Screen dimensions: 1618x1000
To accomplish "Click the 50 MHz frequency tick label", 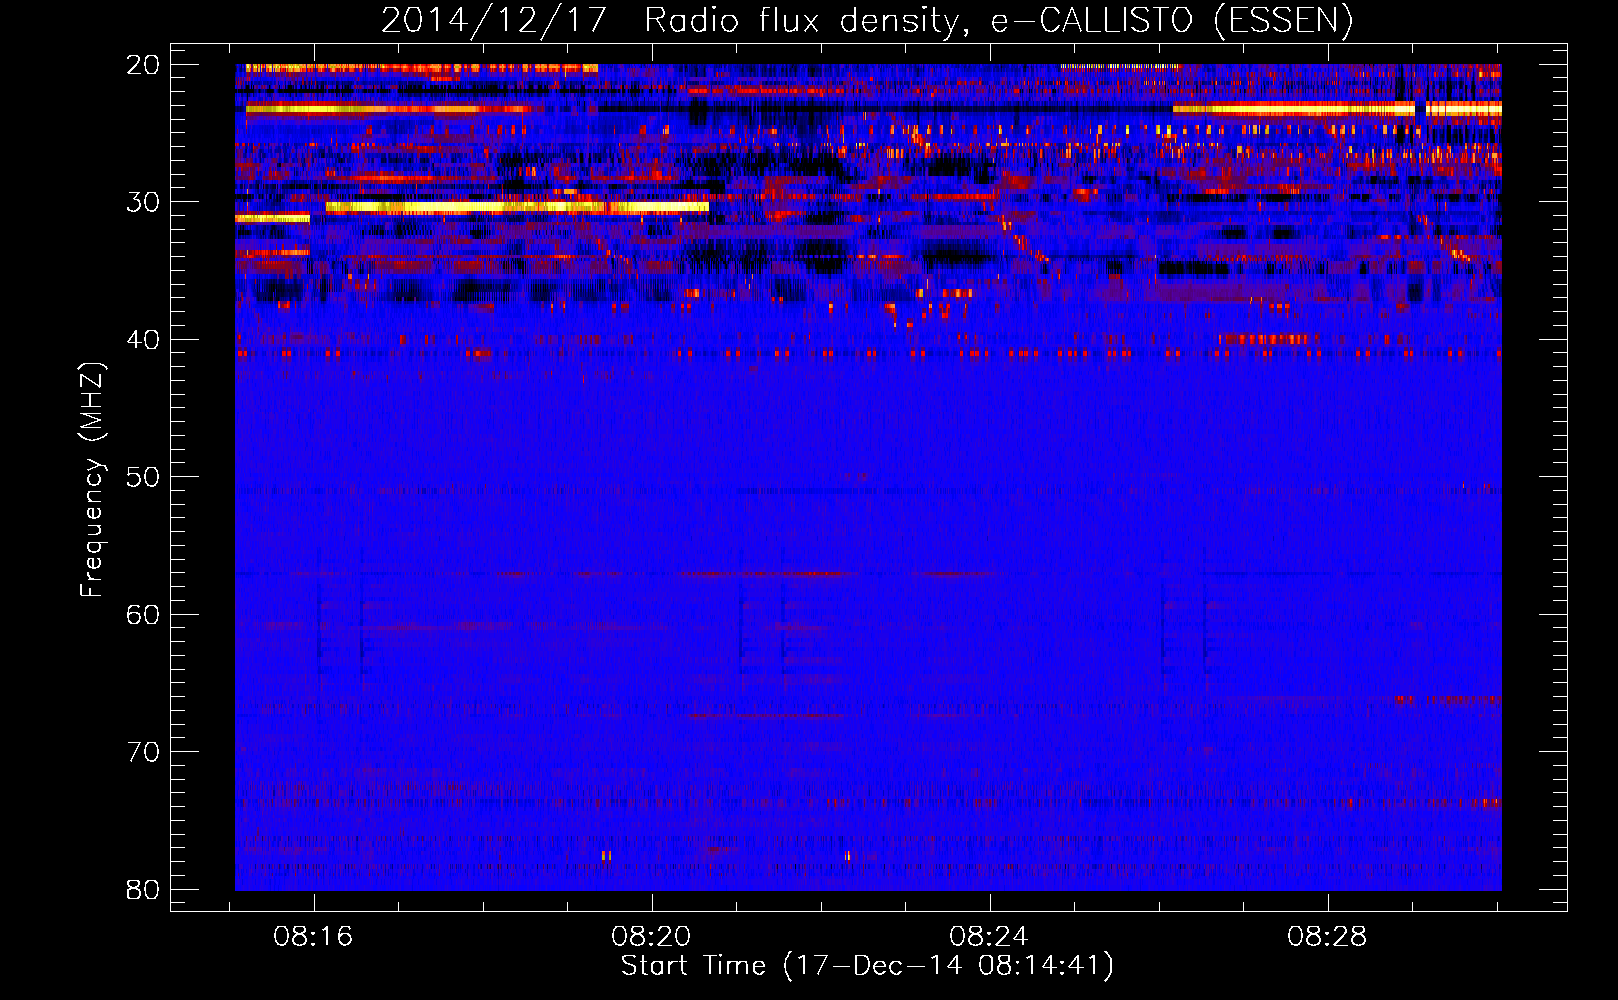I will 143,477.
